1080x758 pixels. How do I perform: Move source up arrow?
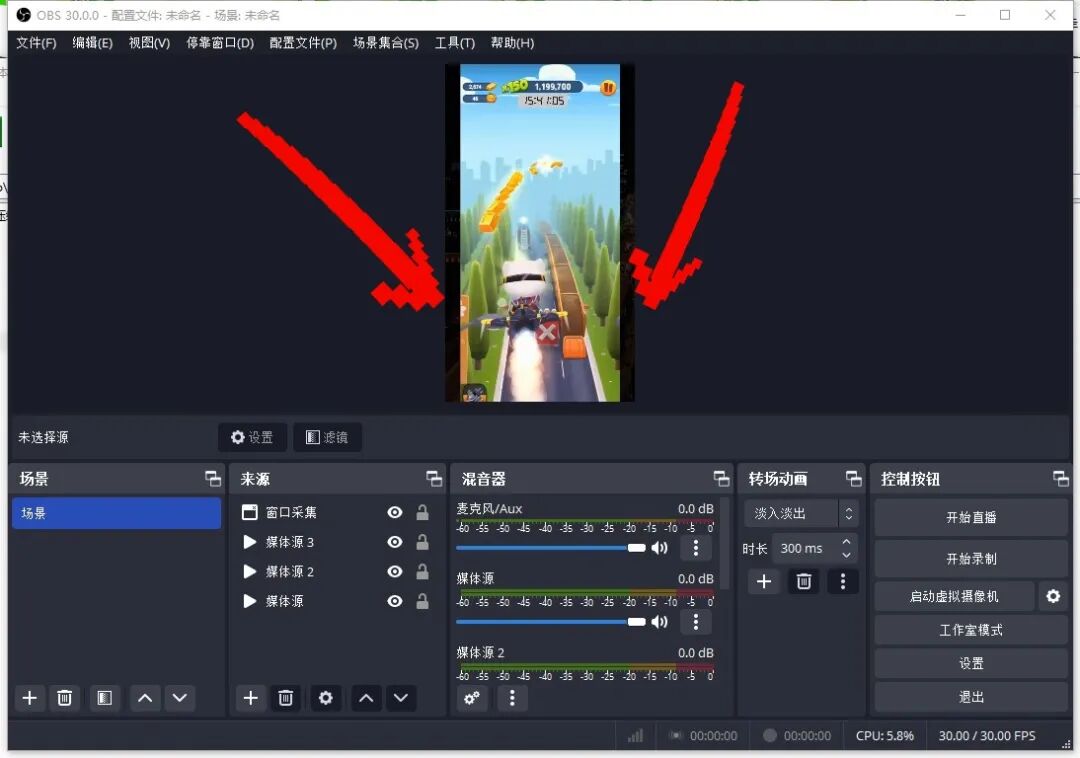tap(366, 698)
